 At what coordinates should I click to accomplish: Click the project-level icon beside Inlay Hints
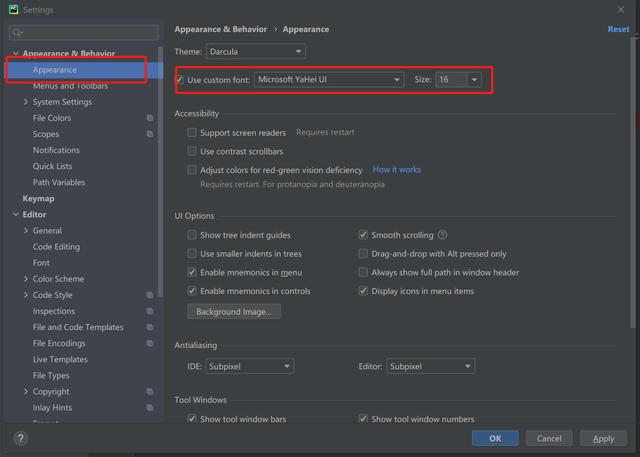[150, 408]
